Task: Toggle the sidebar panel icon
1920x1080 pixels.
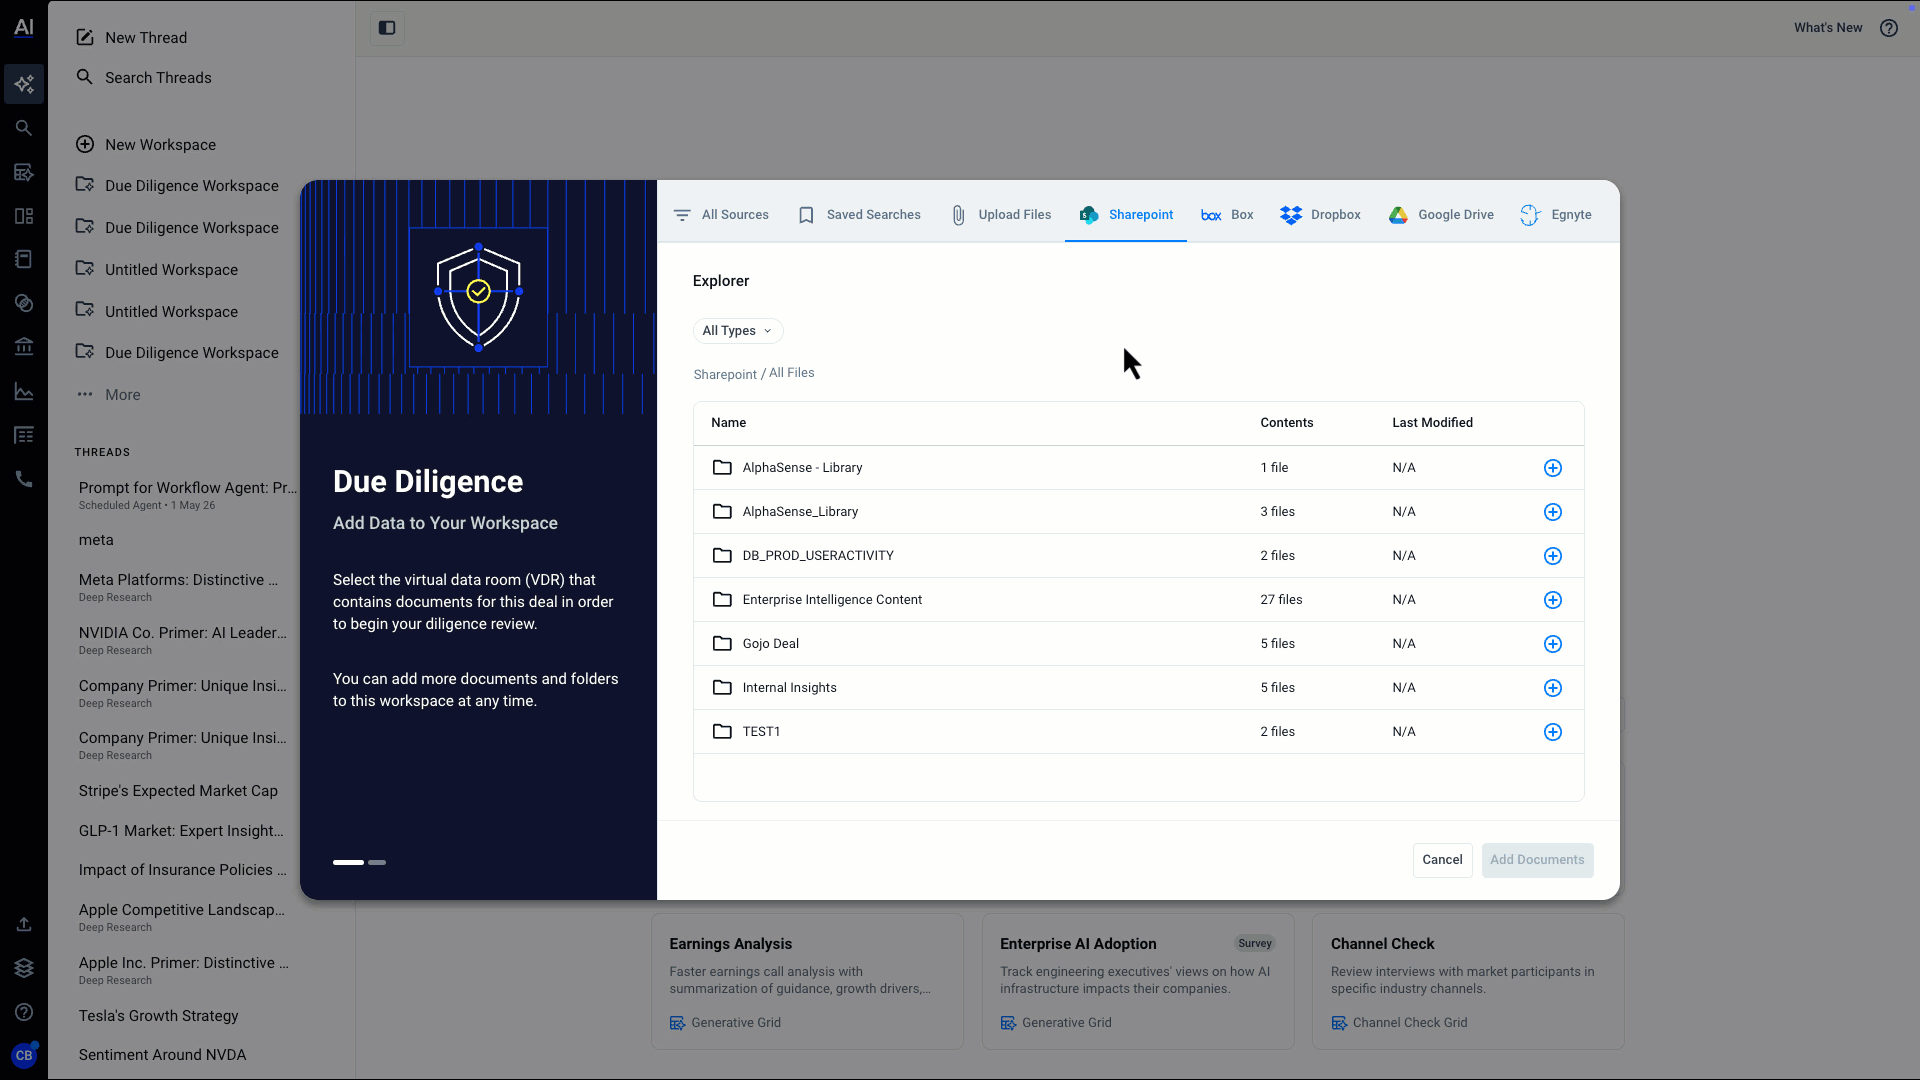Action: point(387,28)
